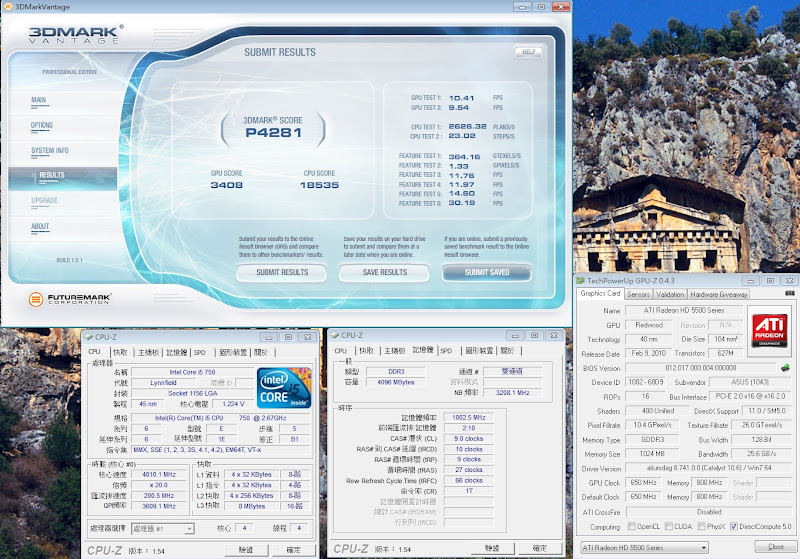Viewport: 800px width, 559px height.
Task: Click the GPU-Z screenshot camera icon
Action: point(789,293)
